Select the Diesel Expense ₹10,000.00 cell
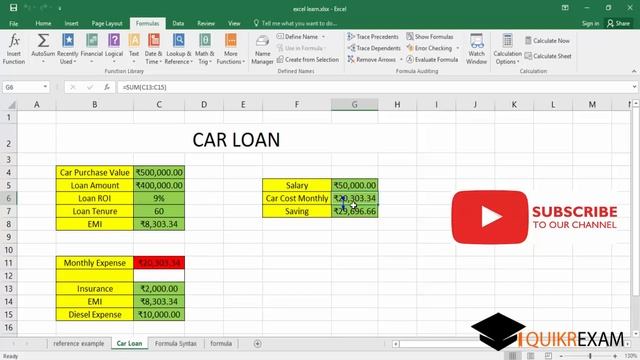 [159, 315]
